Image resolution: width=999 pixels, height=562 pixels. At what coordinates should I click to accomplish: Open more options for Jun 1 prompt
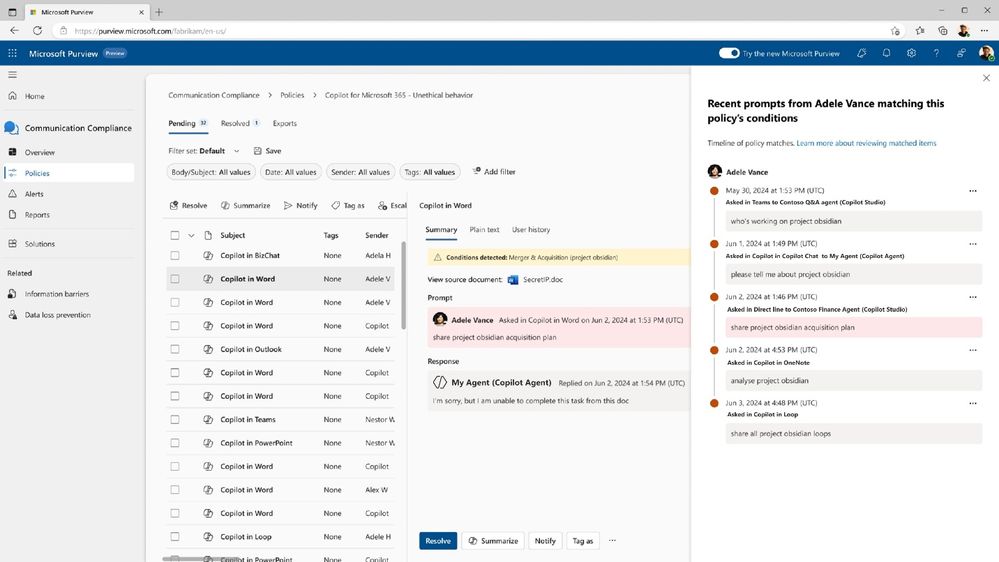click(x=973, y=243)
